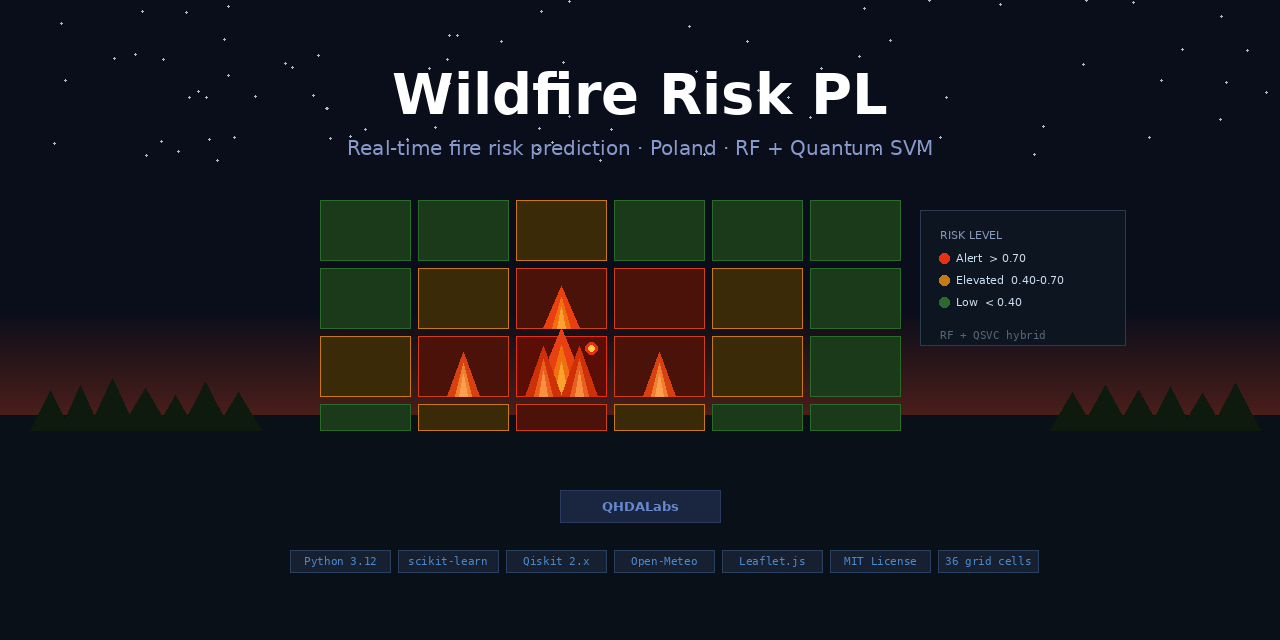Click the Wildfire Risk PL title

point(640,96)
